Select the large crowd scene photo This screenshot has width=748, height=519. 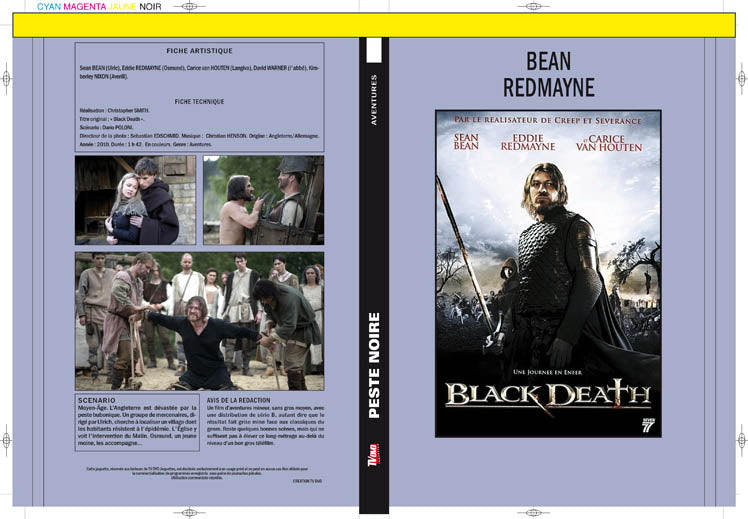(x=200, y=321)
